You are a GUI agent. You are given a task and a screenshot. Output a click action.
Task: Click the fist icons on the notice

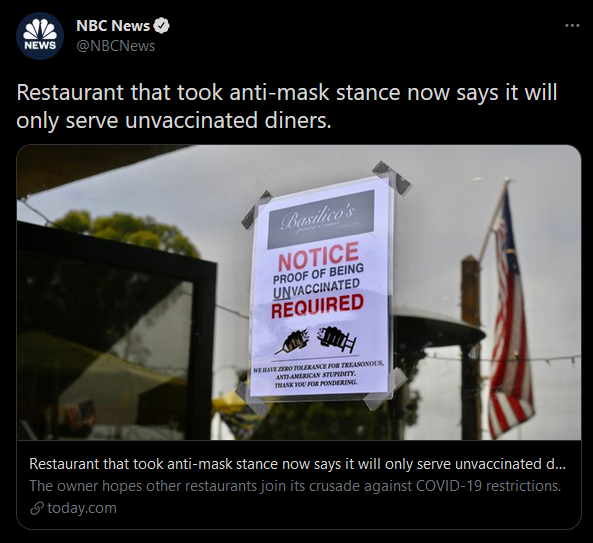click(317, 340)
